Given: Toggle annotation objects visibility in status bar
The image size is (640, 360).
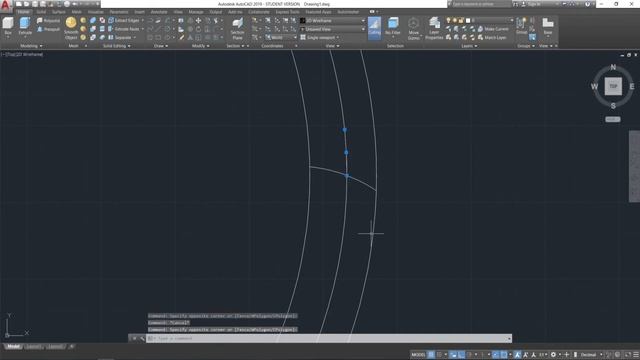Looking at the screenshot, I should point(518,355).
